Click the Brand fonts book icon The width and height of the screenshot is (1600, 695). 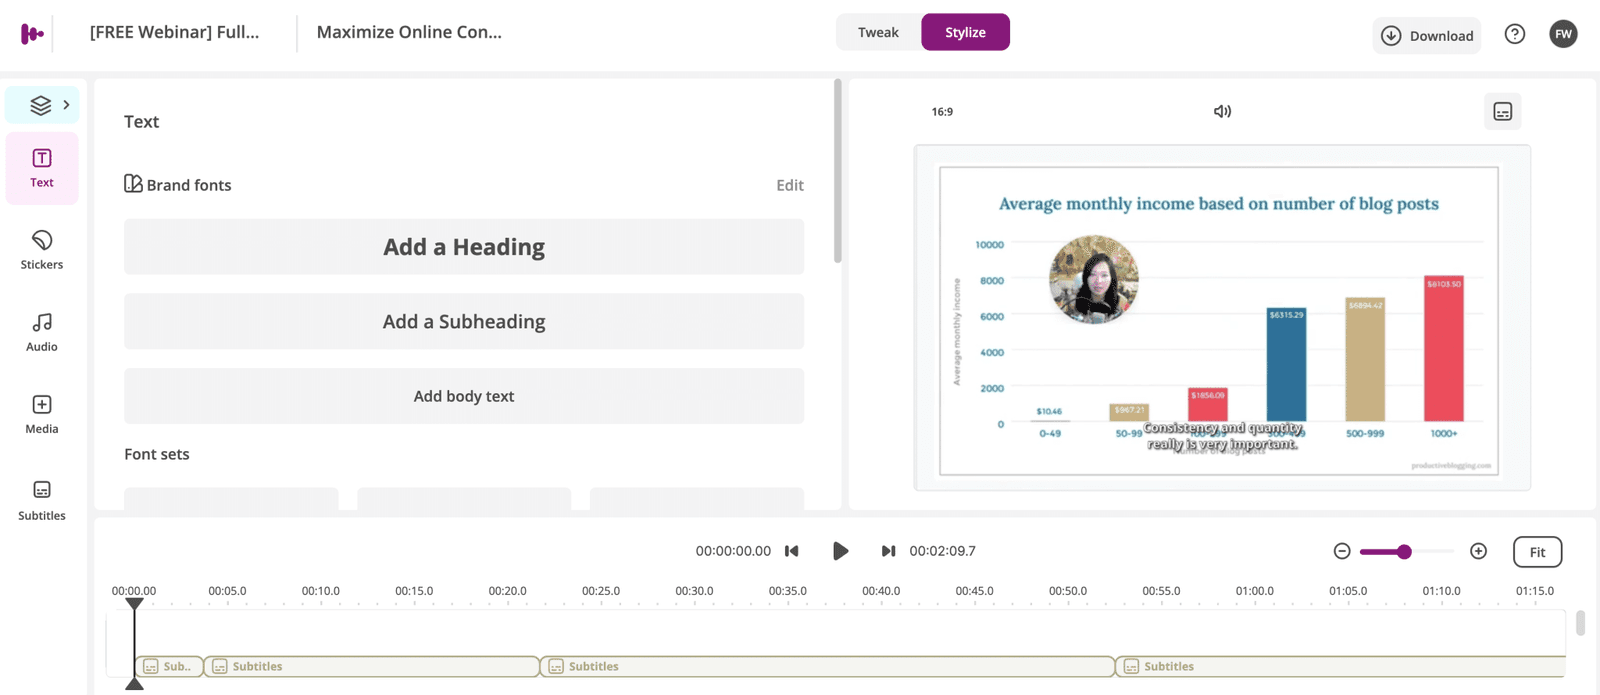(x=133, y=184)
